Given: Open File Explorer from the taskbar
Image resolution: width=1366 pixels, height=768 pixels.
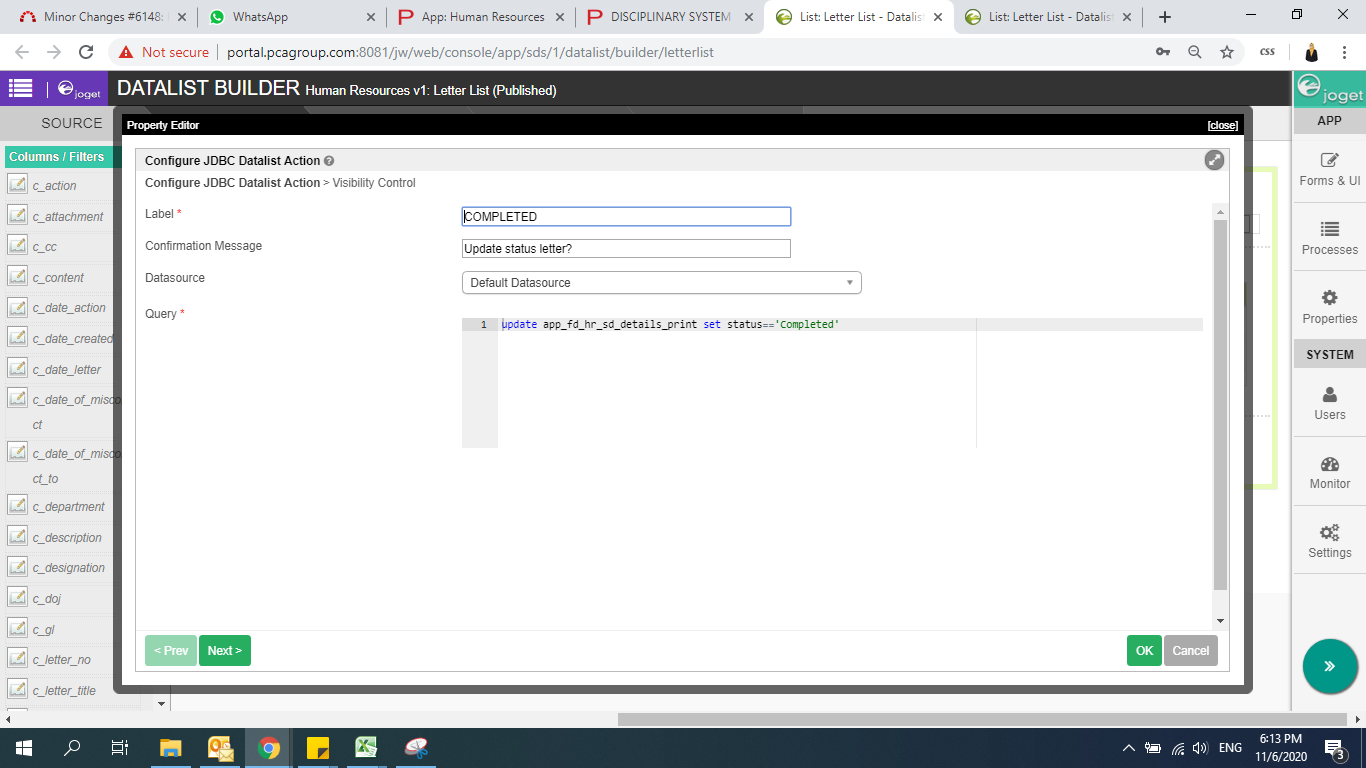Looking at the screenshot, I should pyautogui.click(x=171, y=747).
